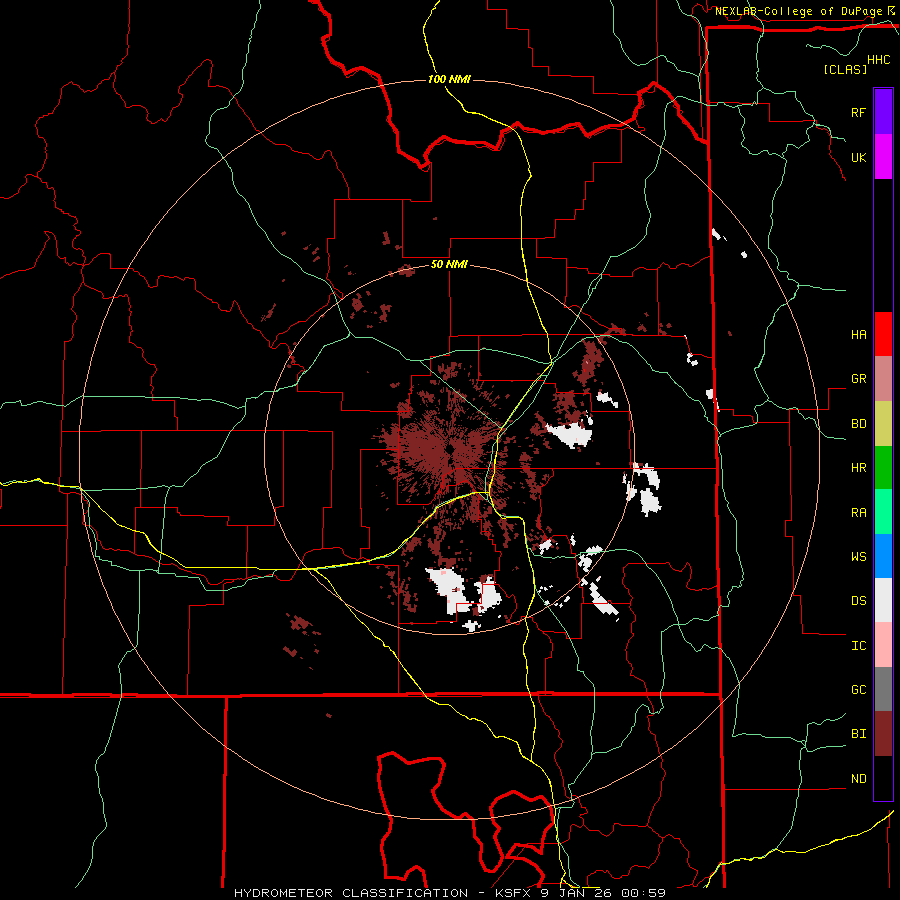Click the WS blue legend swatch

(x=883, y=556)
